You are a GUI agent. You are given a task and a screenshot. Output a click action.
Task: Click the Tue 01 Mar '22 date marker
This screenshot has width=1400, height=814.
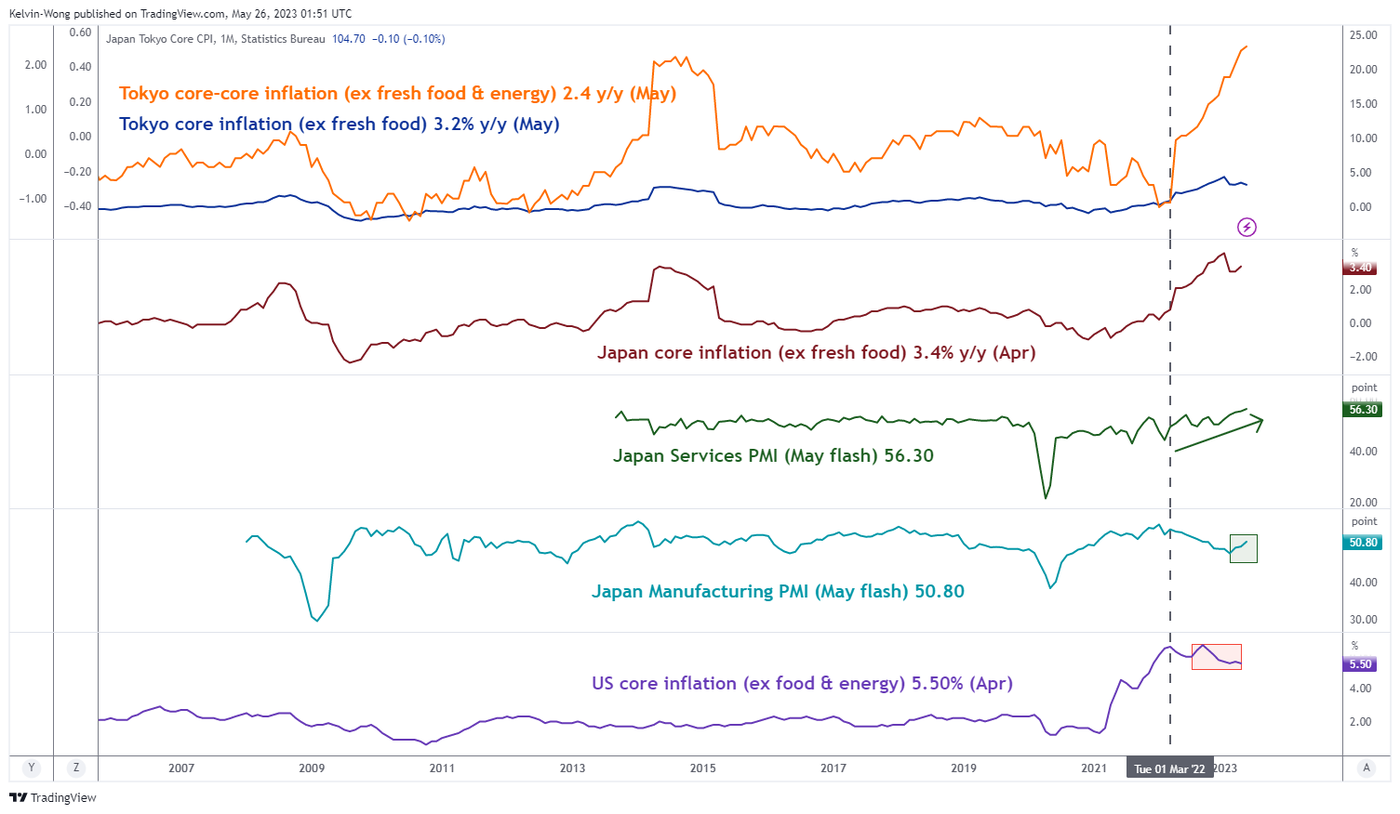tap(1167, 767)
